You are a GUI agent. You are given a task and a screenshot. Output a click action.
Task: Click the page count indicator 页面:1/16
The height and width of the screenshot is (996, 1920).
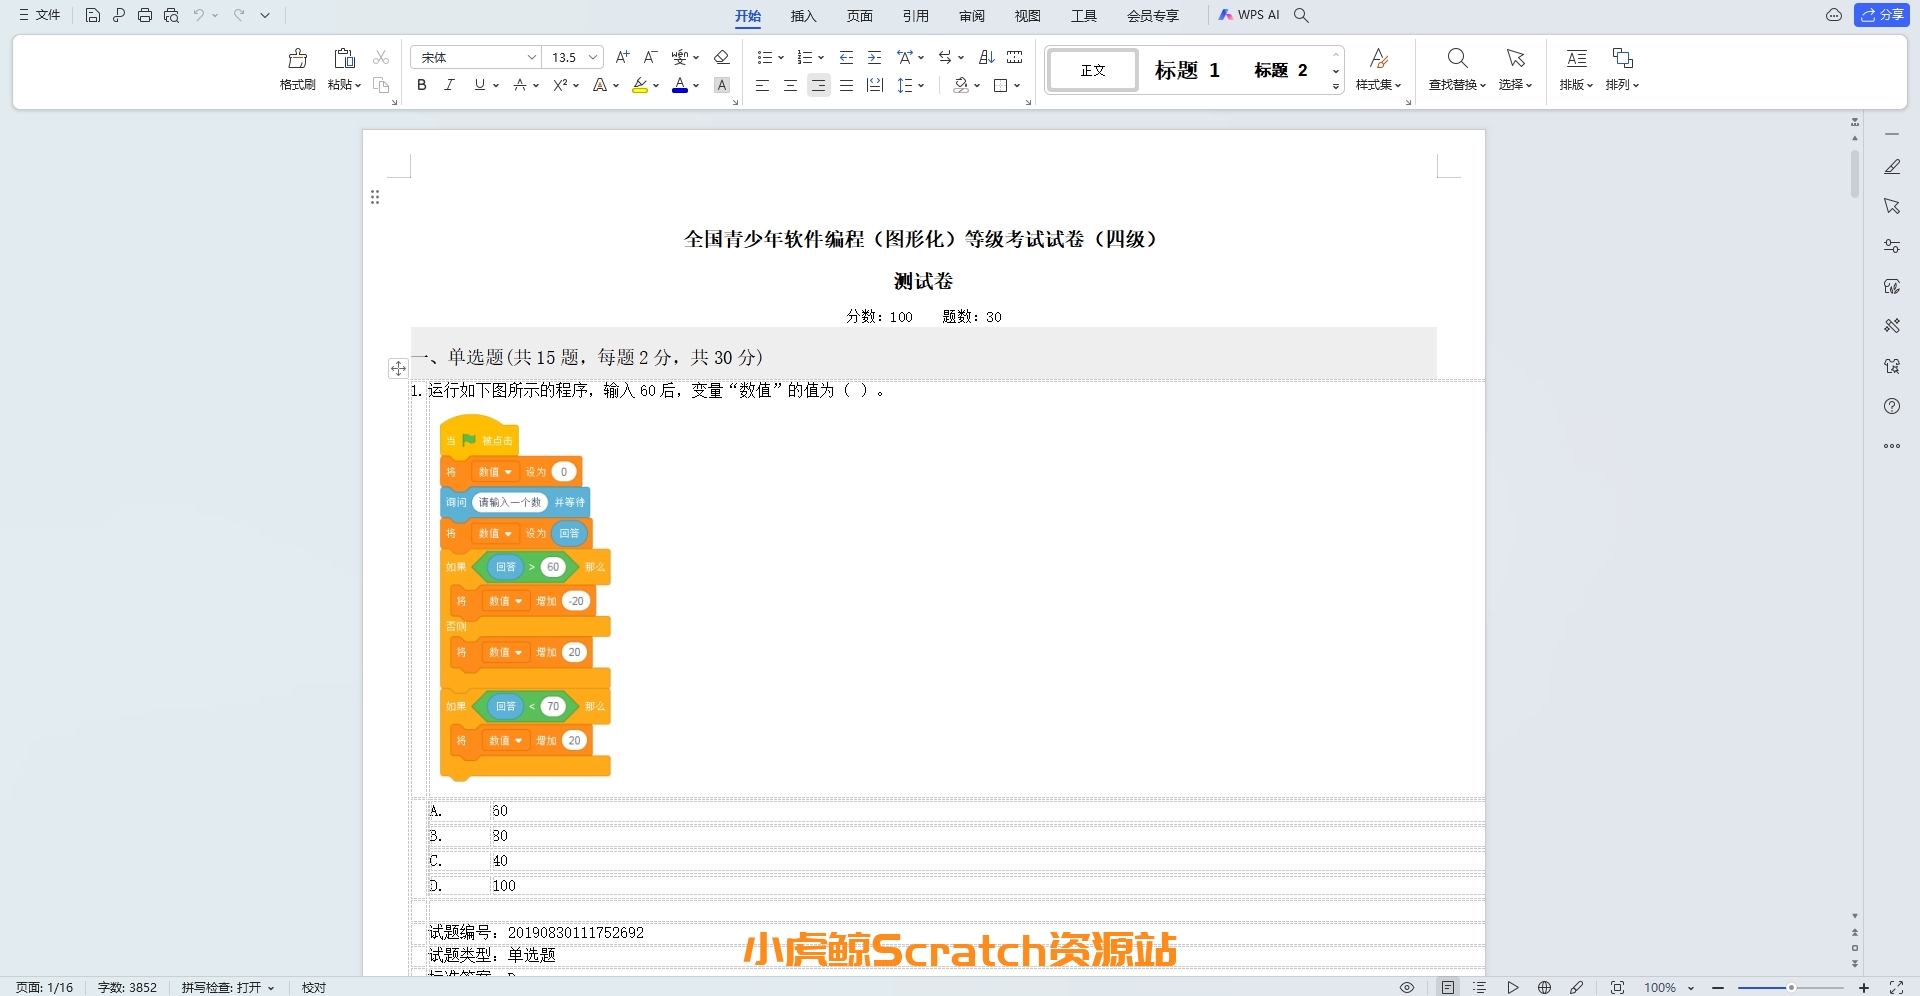[45, 987]
